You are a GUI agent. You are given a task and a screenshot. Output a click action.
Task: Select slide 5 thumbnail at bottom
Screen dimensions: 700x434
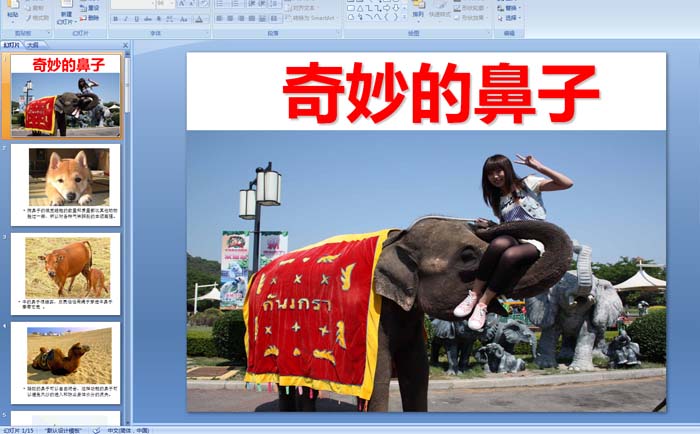coord(66,418)
